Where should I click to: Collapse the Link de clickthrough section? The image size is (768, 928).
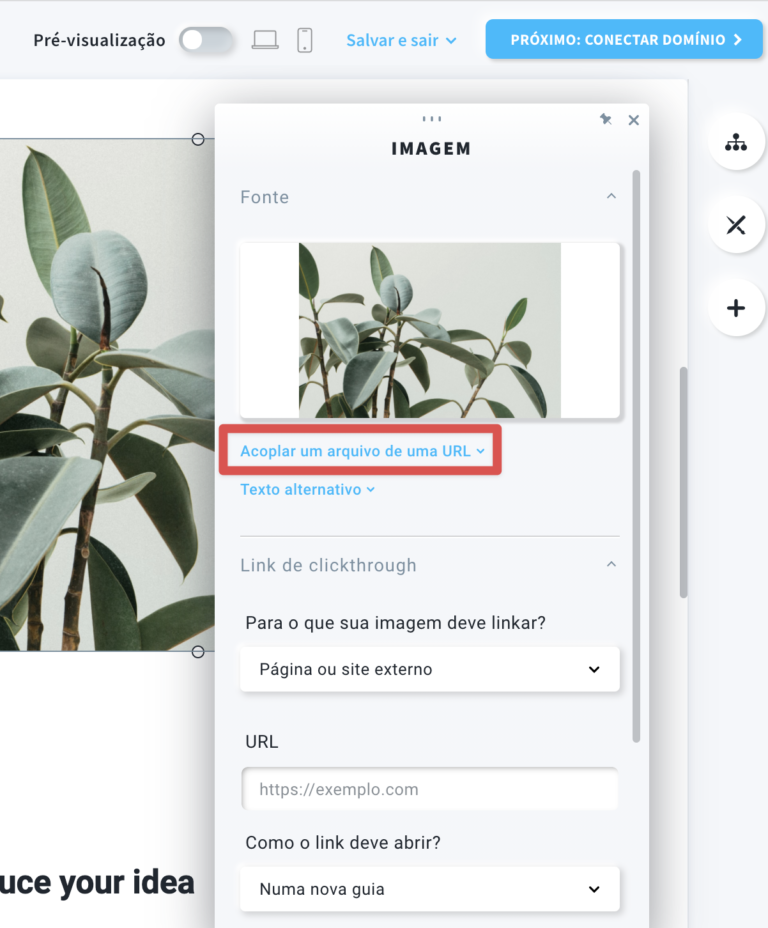[611, 565]
